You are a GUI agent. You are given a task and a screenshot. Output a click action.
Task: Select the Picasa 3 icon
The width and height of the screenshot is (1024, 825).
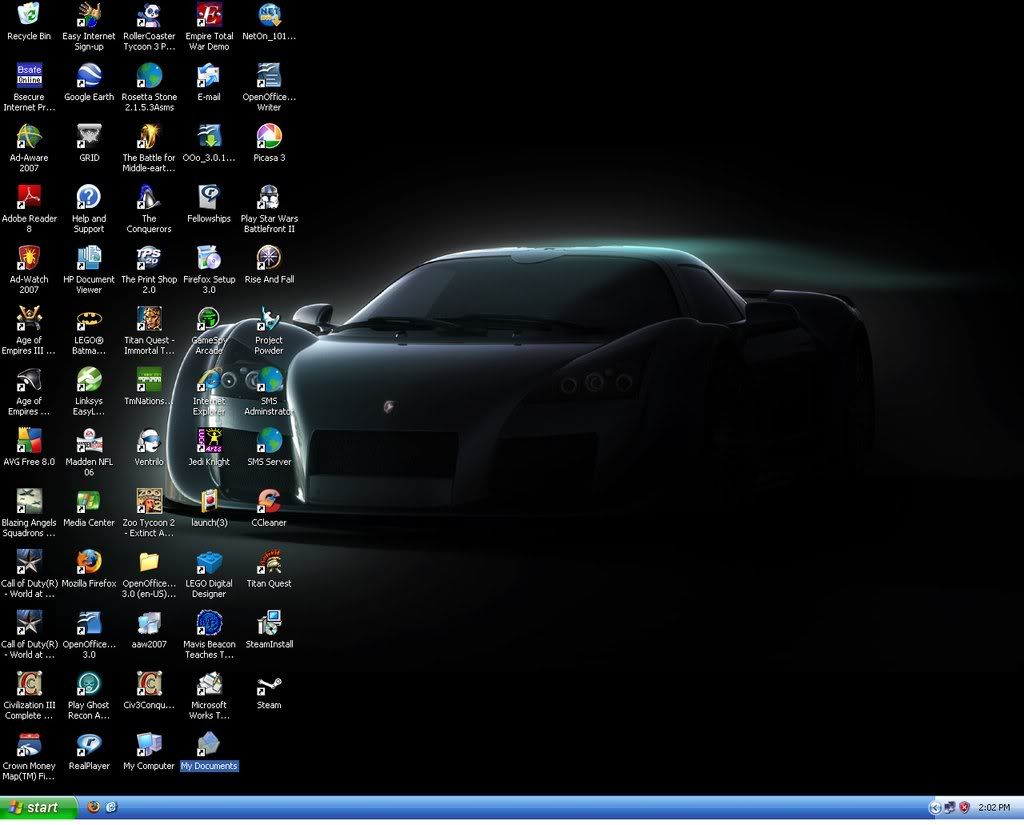point(269,137)
